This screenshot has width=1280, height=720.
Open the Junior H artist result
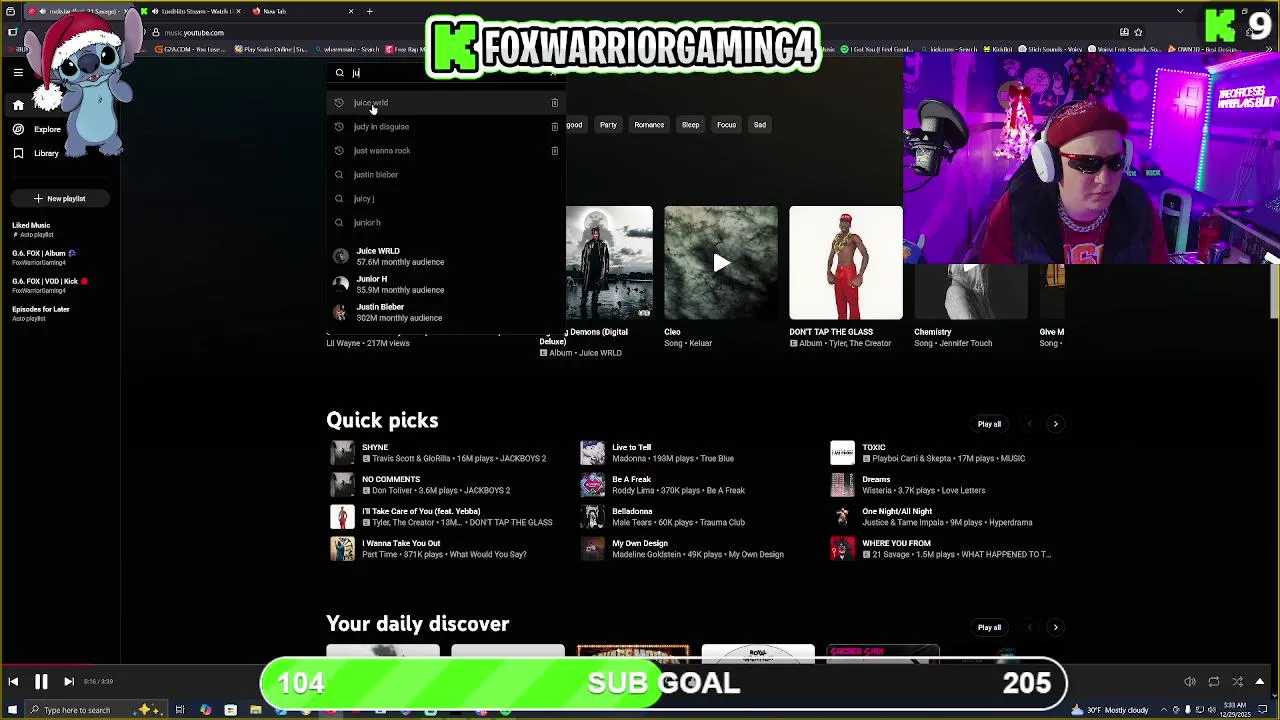(x=447, y=285)
